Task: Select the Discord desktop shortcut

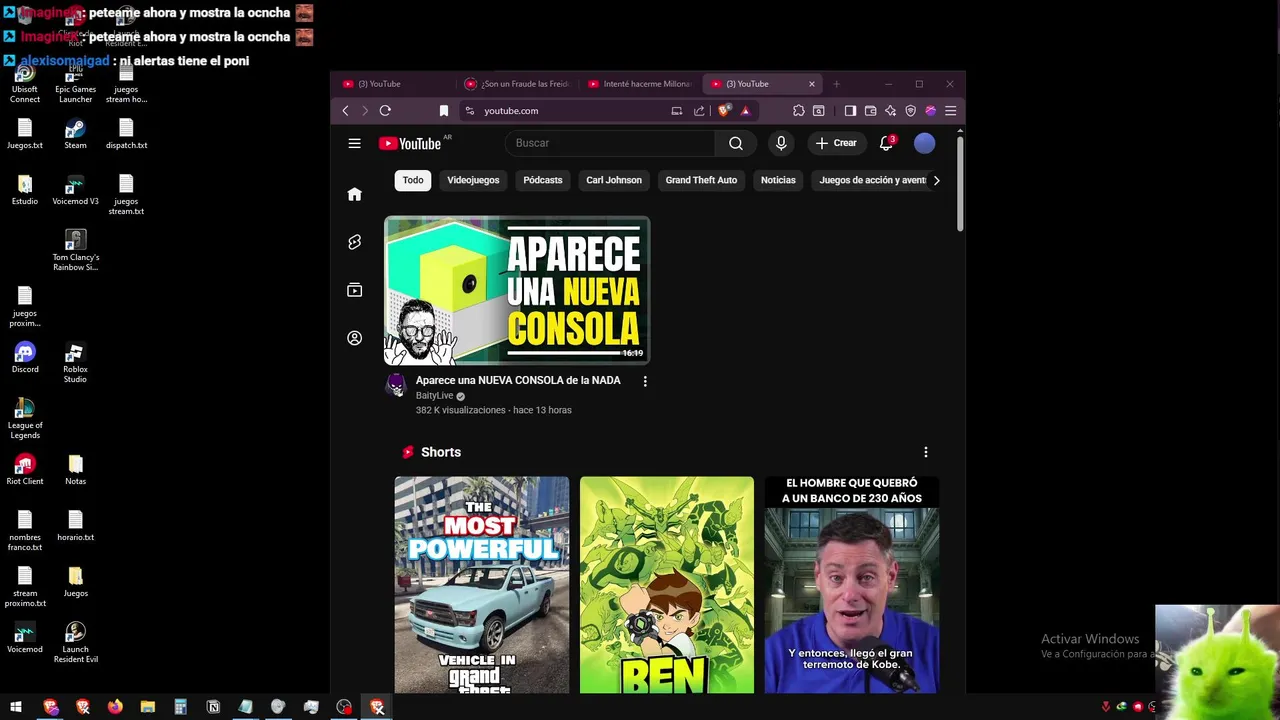Action: pos(25,358)
